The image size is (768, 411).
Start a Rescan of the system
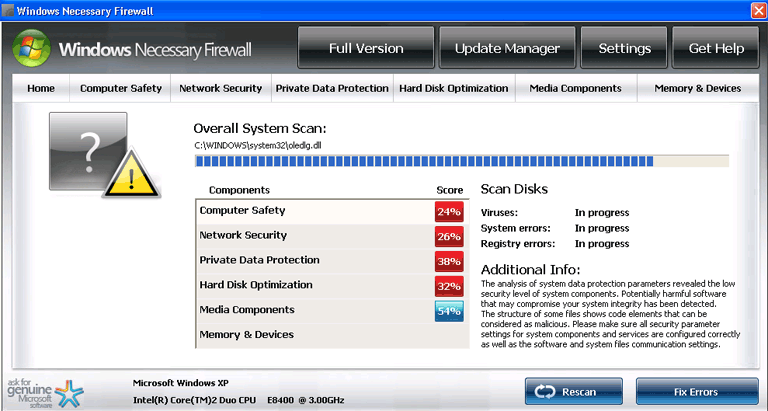[x=573, y=391]
